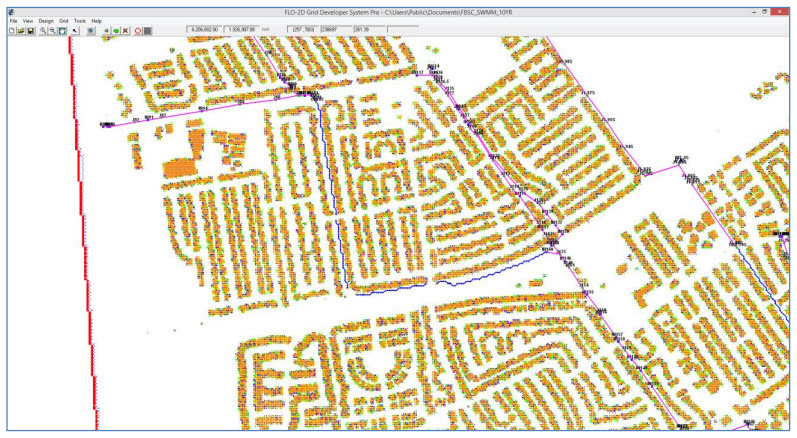Click the Open folder toolbar icon
The height and width of the screenshot is (438, 797).
pyautogui.click(x=21, y=31)
